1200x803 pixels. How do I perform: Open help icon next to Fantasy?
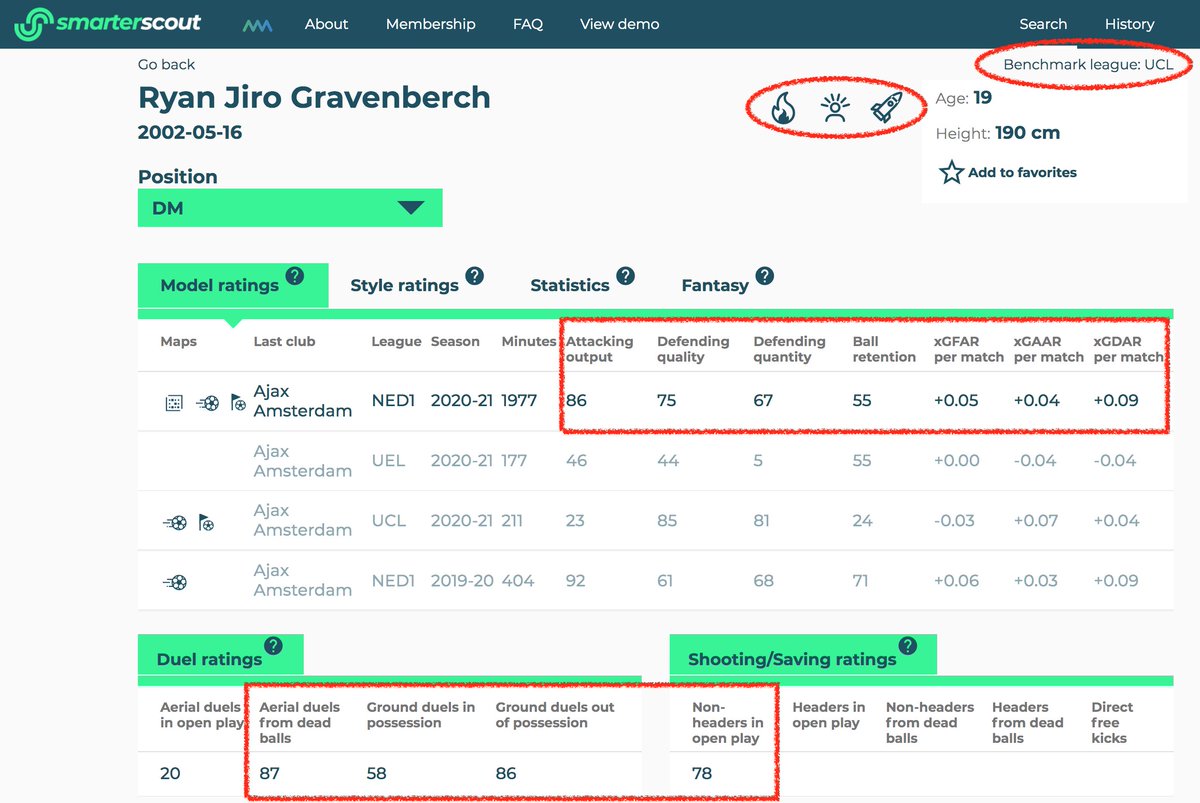click(x=764, y=276)
